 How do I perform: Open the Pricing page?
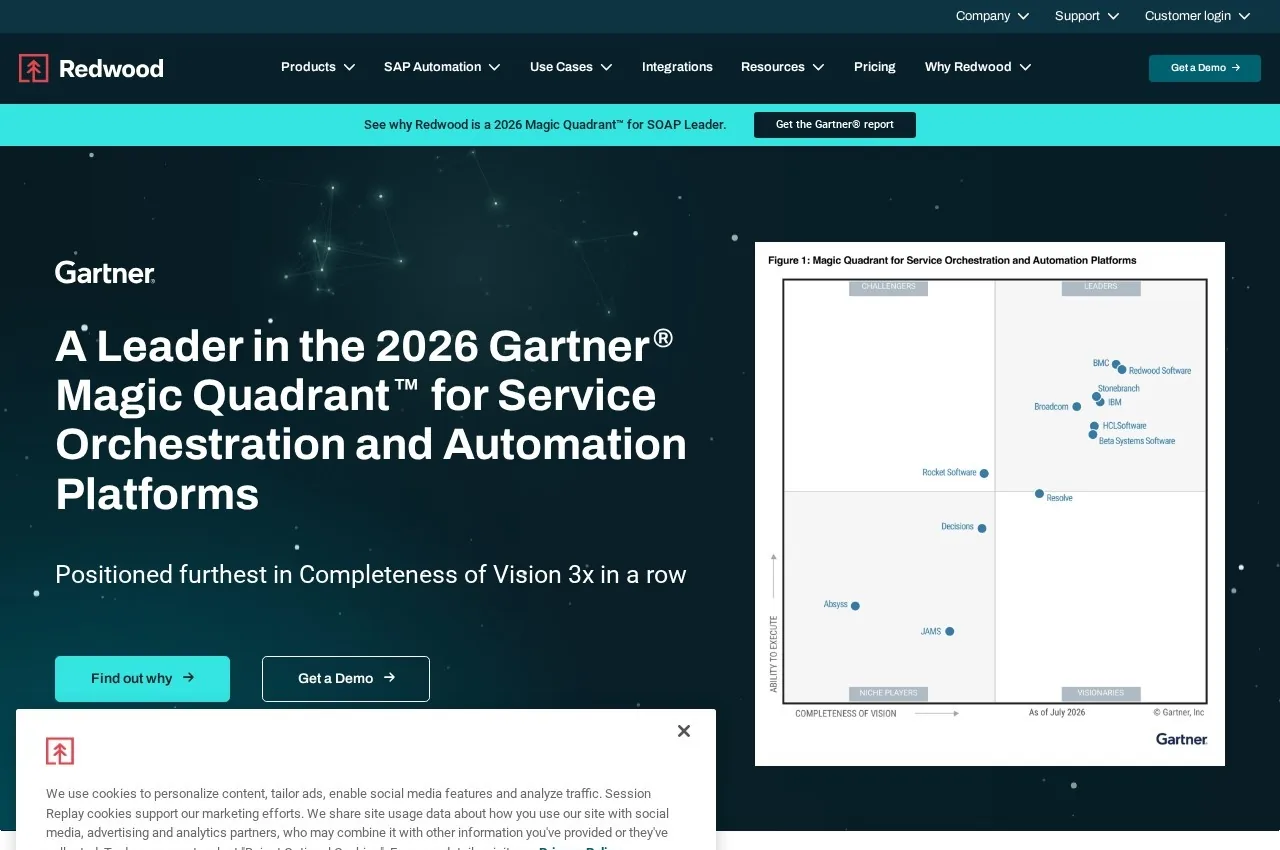tap(875, 67)
